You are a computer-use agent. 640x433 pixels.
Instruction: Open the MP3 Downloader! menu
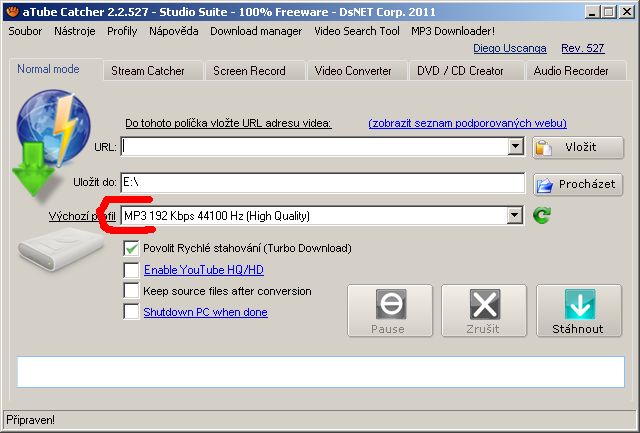point(453,31)
